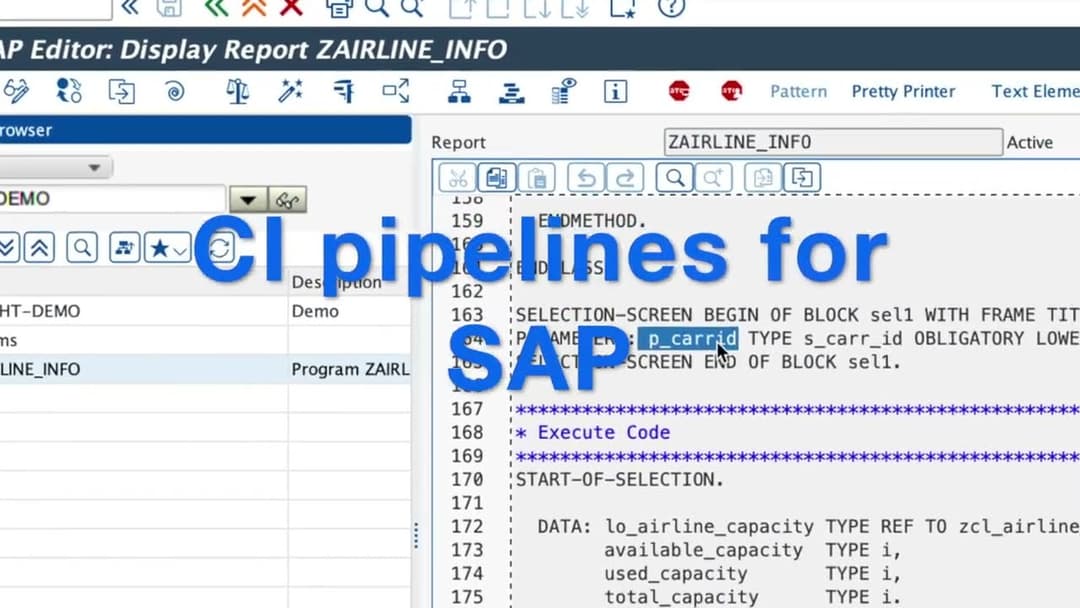1080x608 pixels.
Task: Click the 'Active' status text
Action: coord(1030,143)
